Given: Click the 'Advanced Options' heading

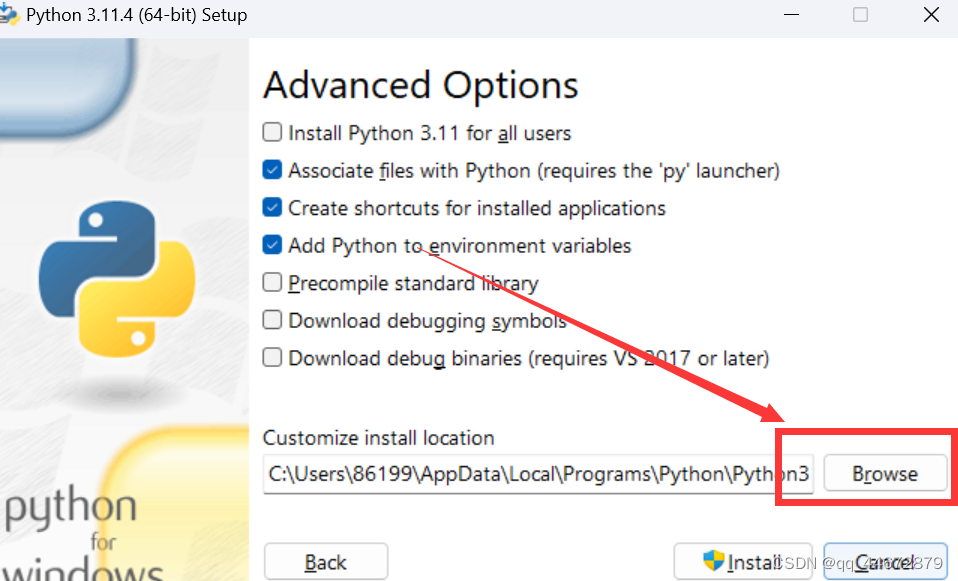Looking at the screenshot, I should [420, 85].
